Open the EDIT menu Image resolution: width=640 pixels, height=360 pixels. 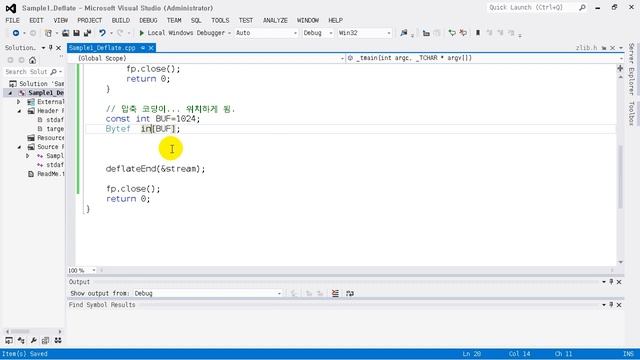click(x=36, y=20)
